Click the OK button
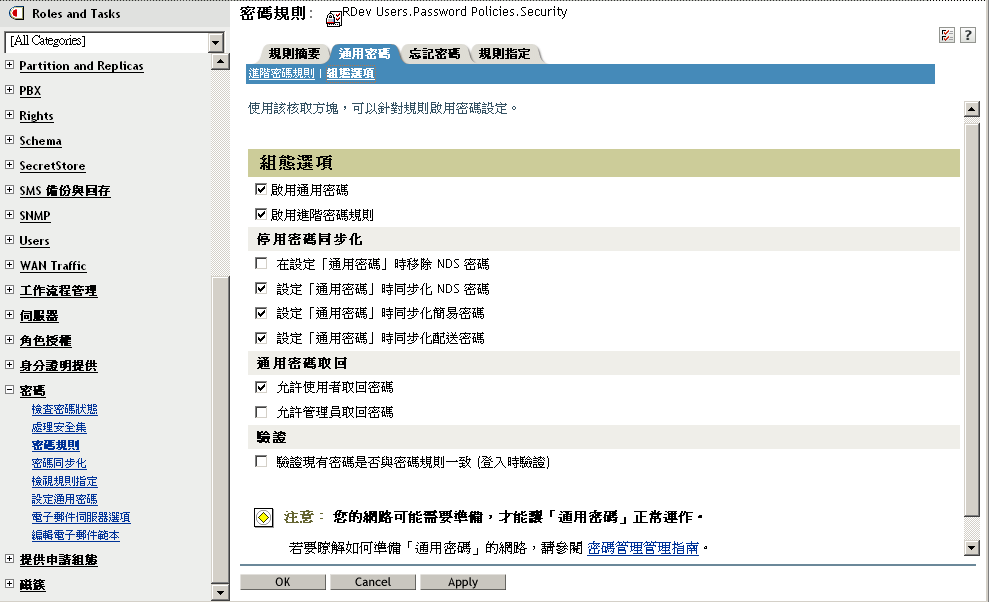 pos(283,582)
